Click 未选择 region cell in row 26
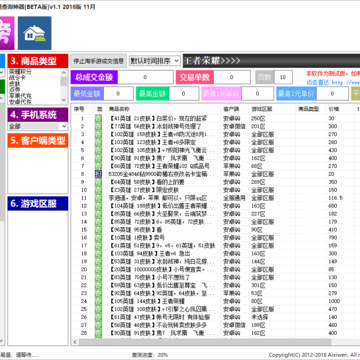This screenshot has height=360, width=360. point(259,317)
